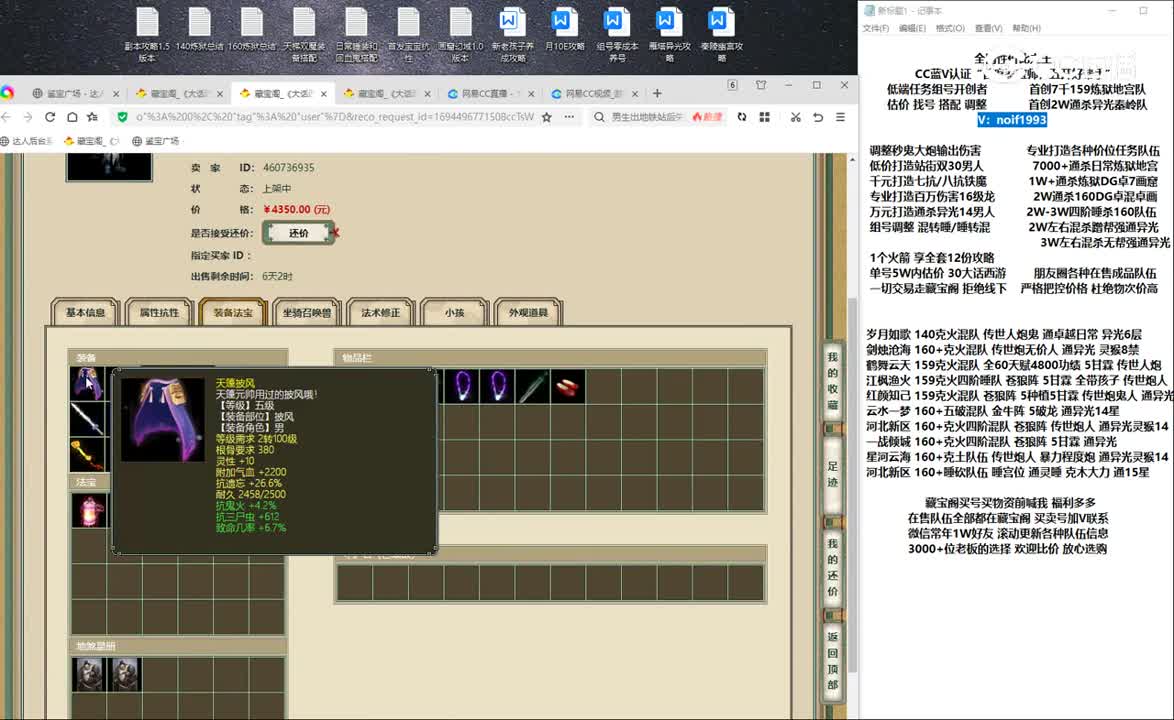Open the 达人后台 bookmark
Viewport: 1174px width, 720px height.
click(27, 141)
